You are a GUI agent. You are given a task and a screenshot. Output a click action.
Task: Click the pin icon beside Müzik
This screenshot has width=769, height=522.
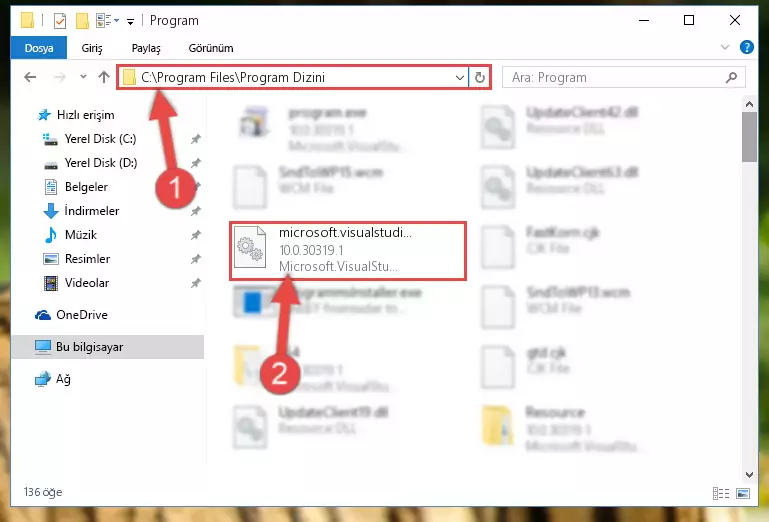tap(196, 235)
